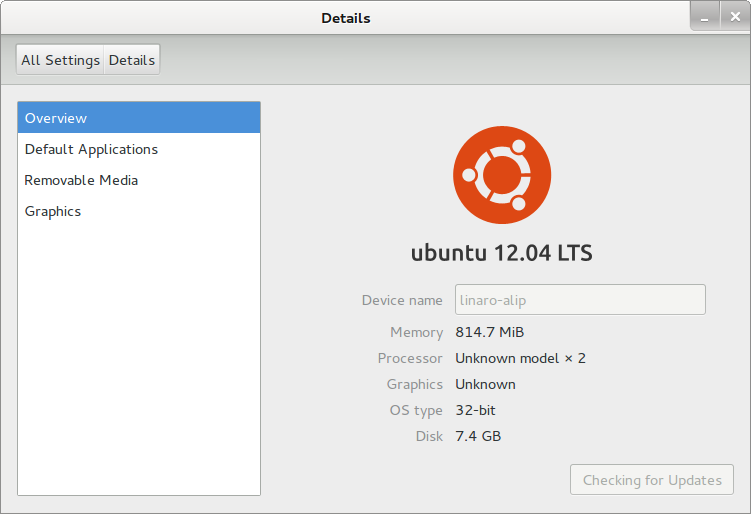Screen dimensions: 751x514
Task: Open Default Applications section
Action: click(x=139, y=149)
